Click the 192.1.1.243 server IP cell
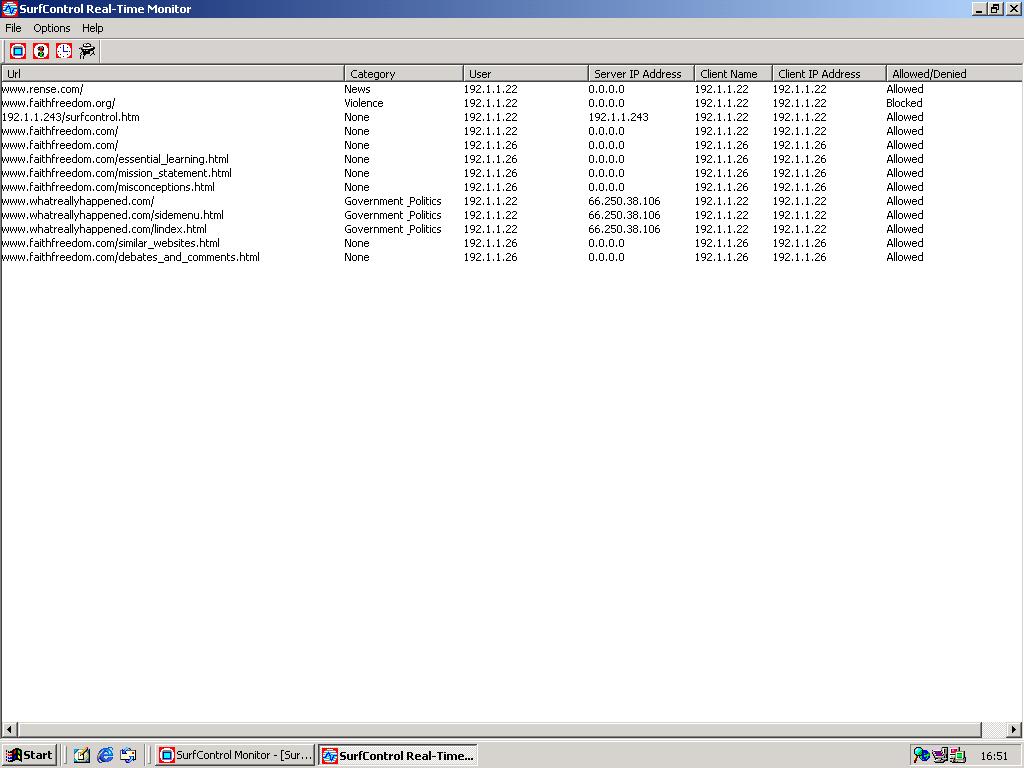Viewport: 1024px width, 768px height. (x=618, y=118)
